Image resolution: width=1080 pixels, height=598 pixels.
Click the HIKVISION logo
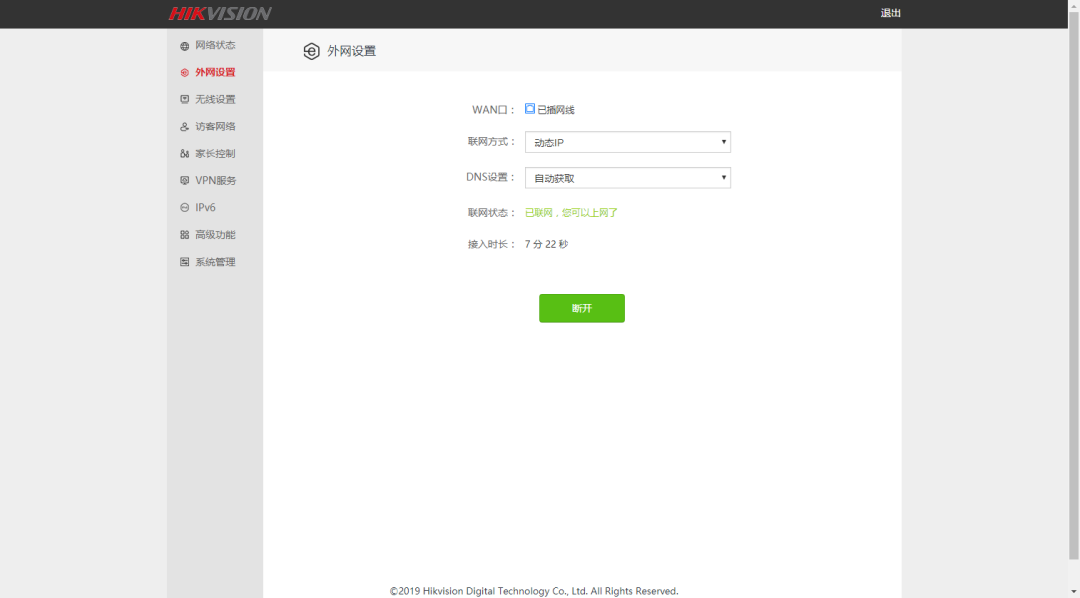220,14
